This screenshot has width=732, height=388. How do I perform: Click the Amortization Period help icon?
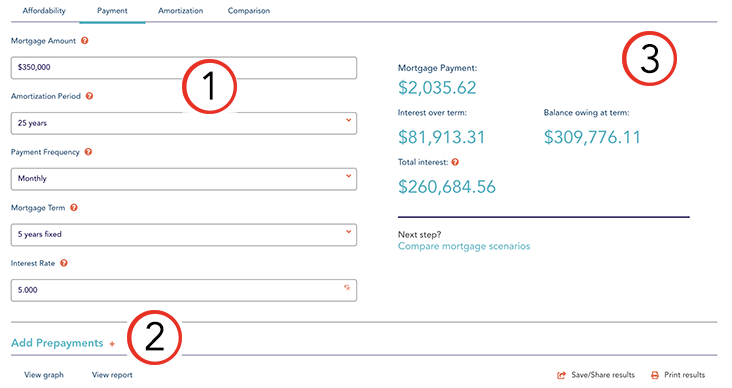[89, 96]
